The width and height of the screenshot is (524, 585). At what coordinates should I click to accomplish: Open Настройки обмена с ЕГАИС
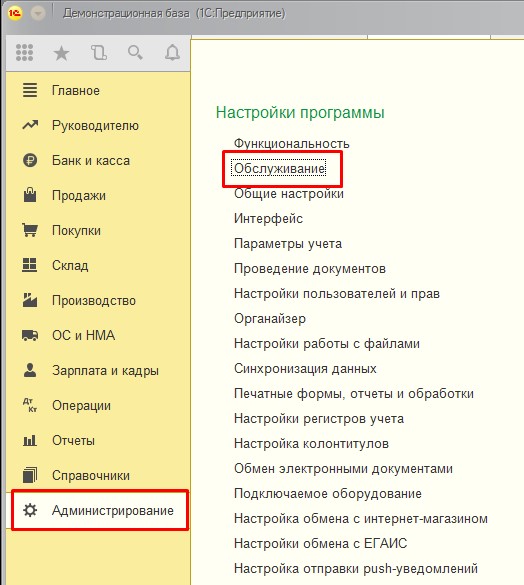320,544
